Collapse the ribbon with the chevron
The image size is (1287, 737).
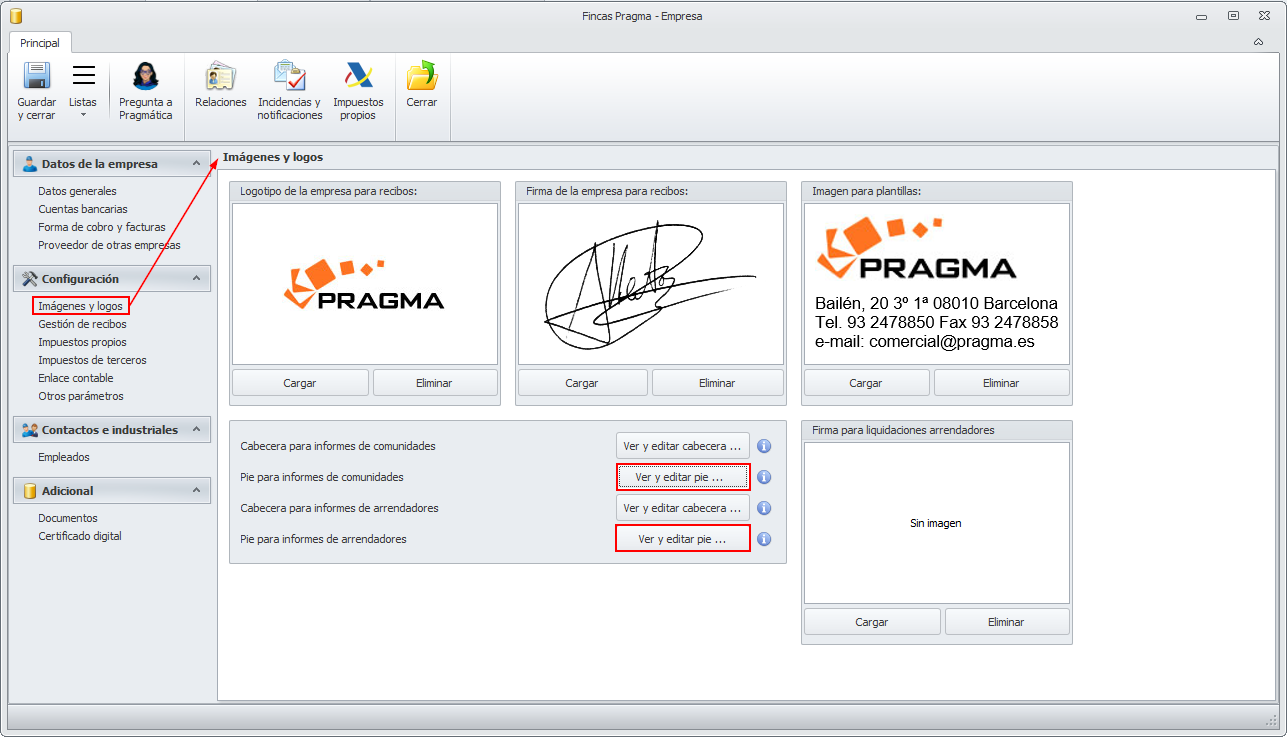[1258, 42]
